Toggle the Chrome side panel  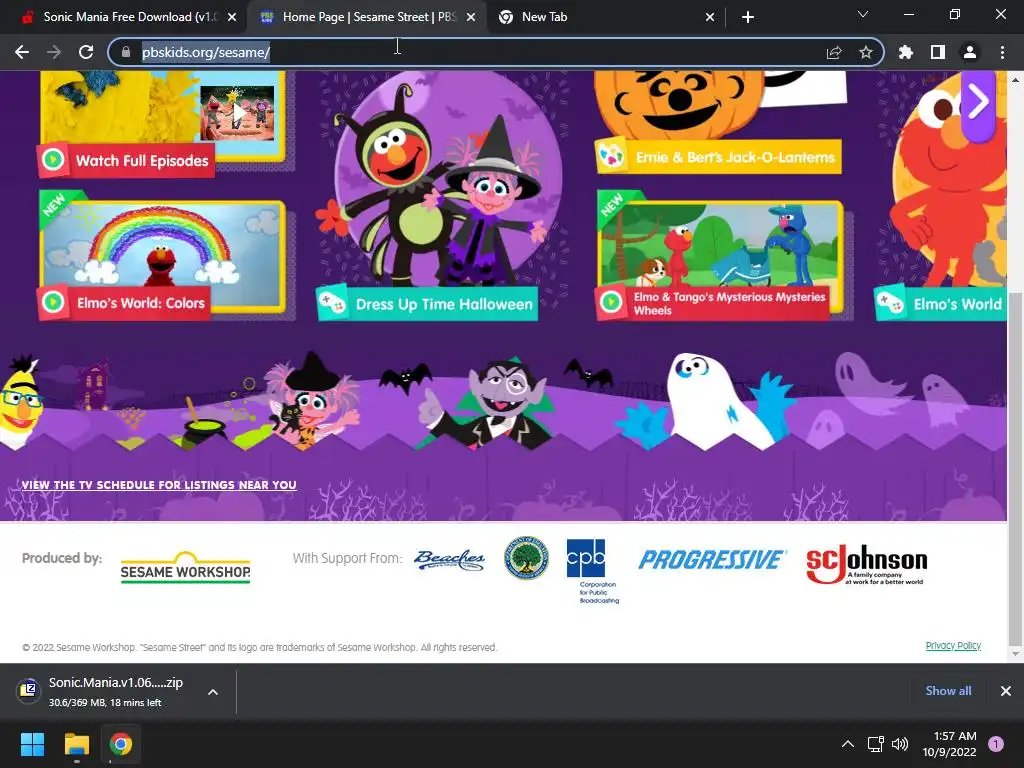click(x=938, y=52)
